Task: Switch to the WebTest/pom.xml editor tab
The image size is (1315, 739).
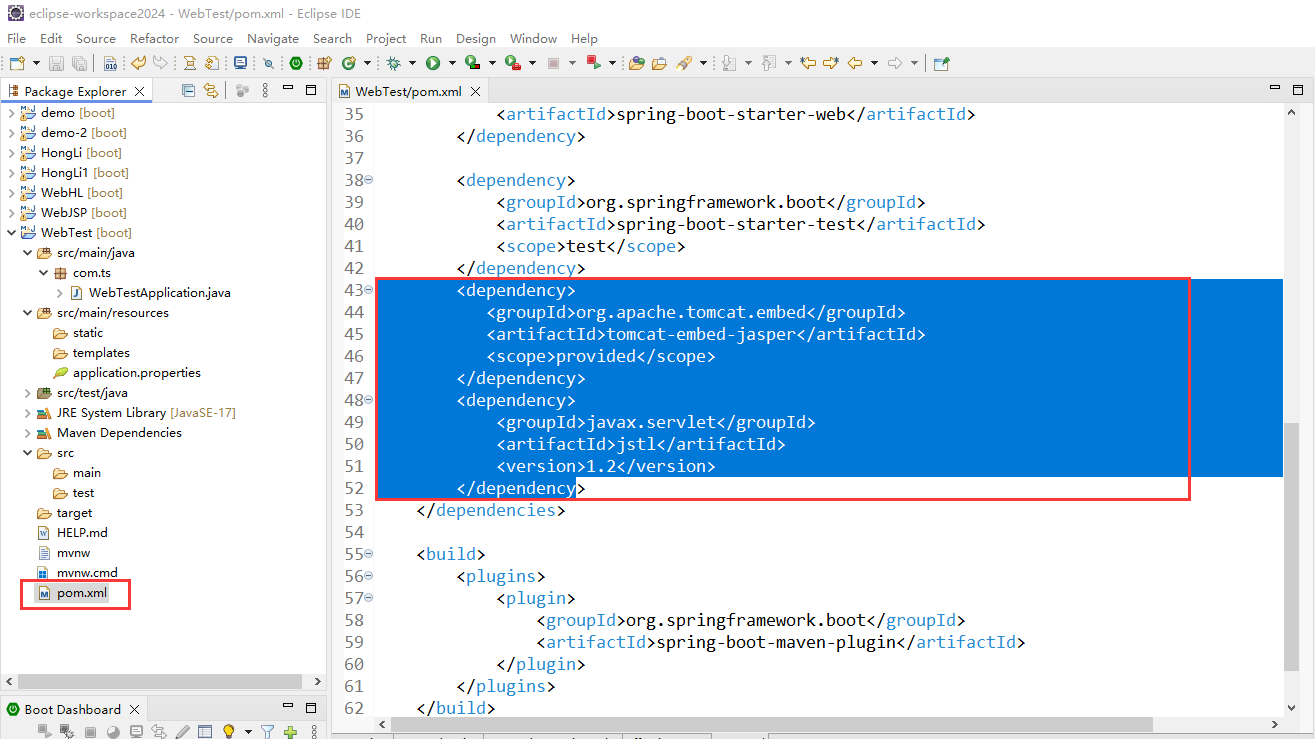Action: (x=407, y=89)
